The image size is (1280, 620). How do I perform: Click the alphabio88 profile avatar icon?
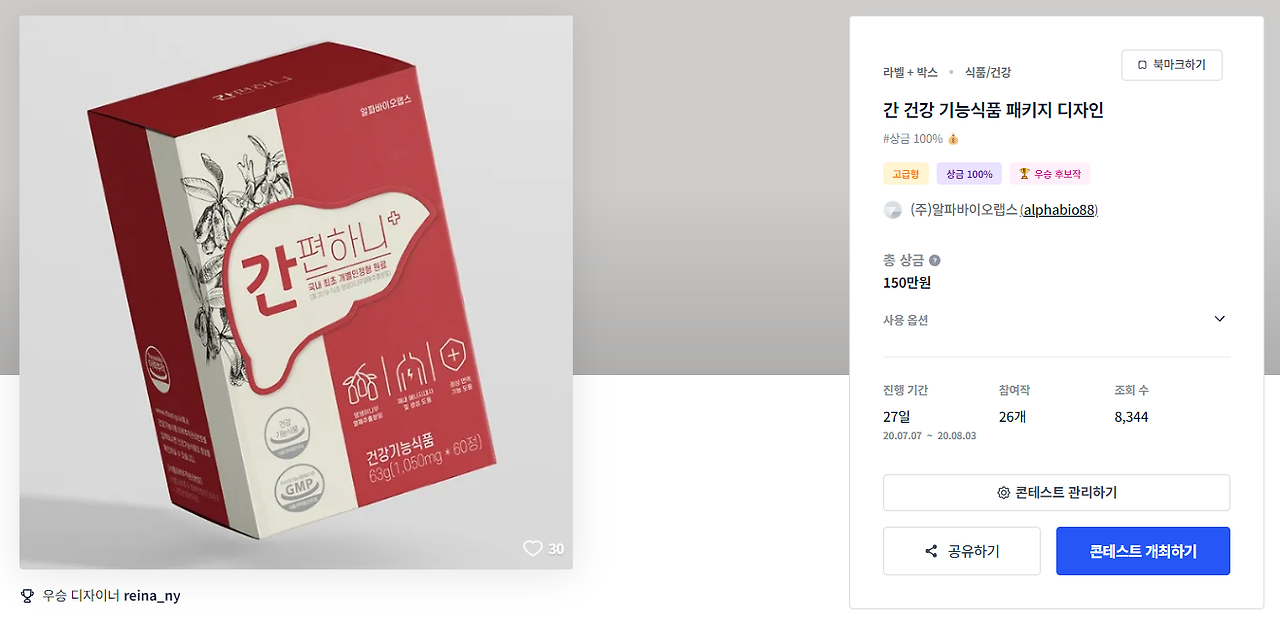[x=893, y=210]
